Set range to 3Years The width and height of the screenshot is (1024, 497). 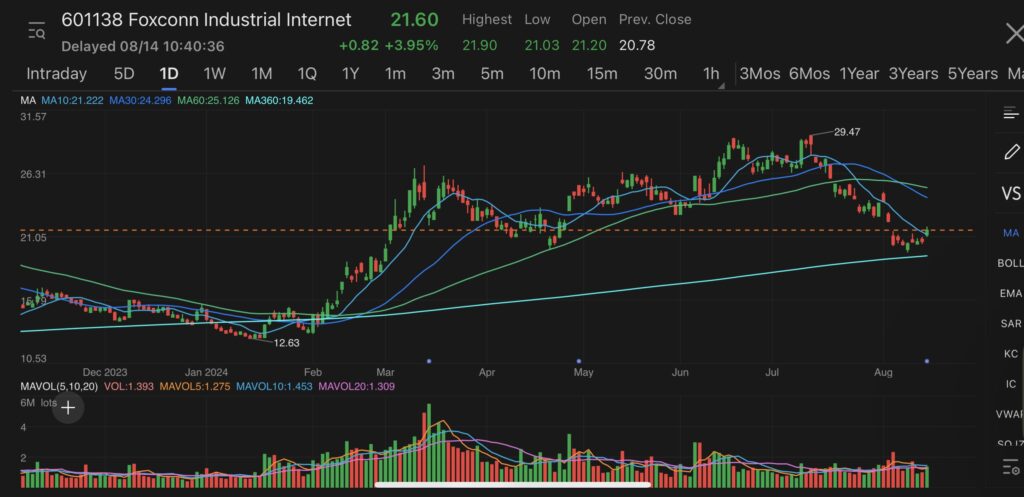(x=913, y=74)
